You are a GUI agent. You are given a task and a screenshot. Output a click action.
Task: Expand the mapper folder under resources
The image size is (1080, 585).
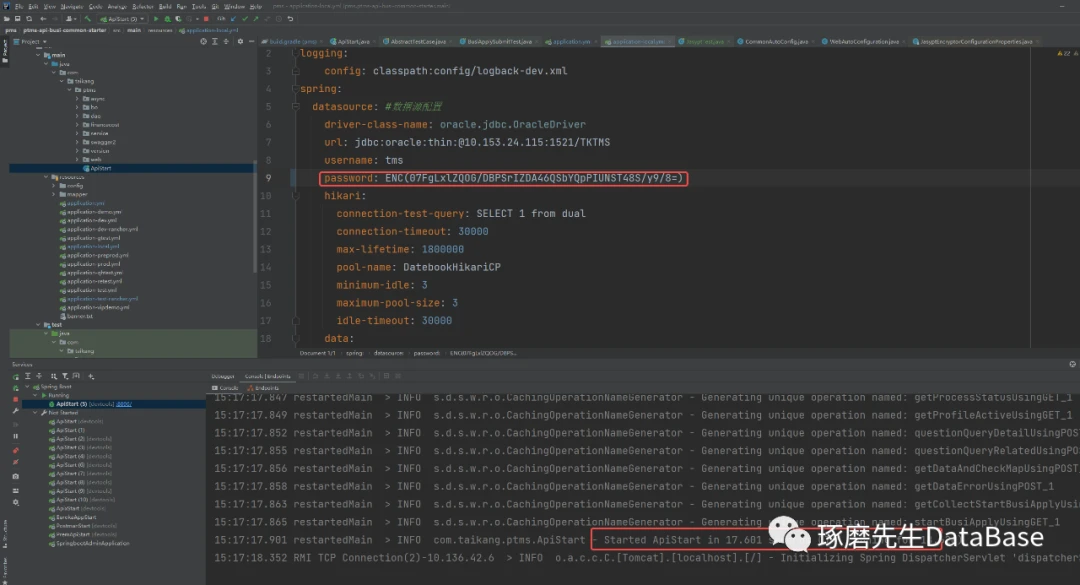(54, 194)
